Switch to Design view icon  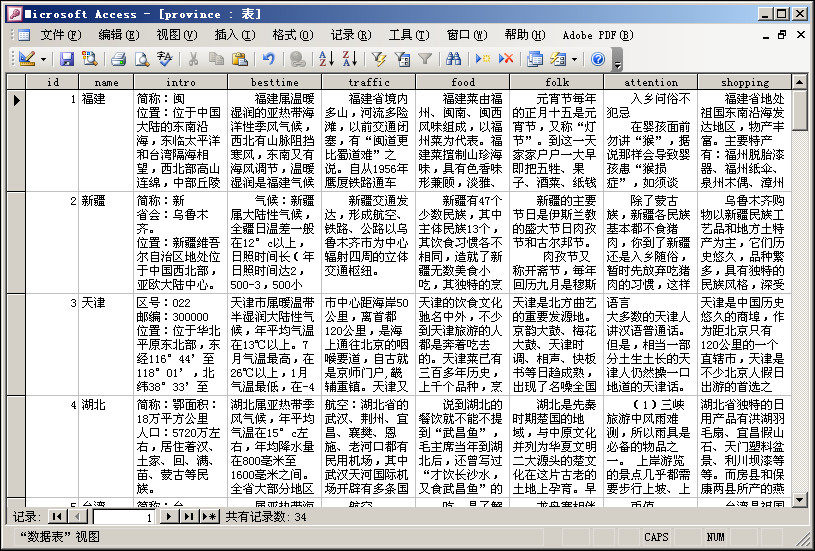click(x=27, y=59)
